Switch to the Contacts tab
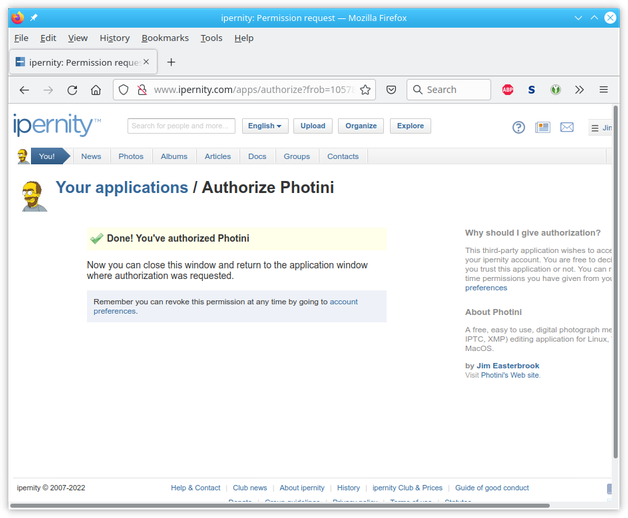The height and width of the screenshot is (518, 628). [343, 156]
